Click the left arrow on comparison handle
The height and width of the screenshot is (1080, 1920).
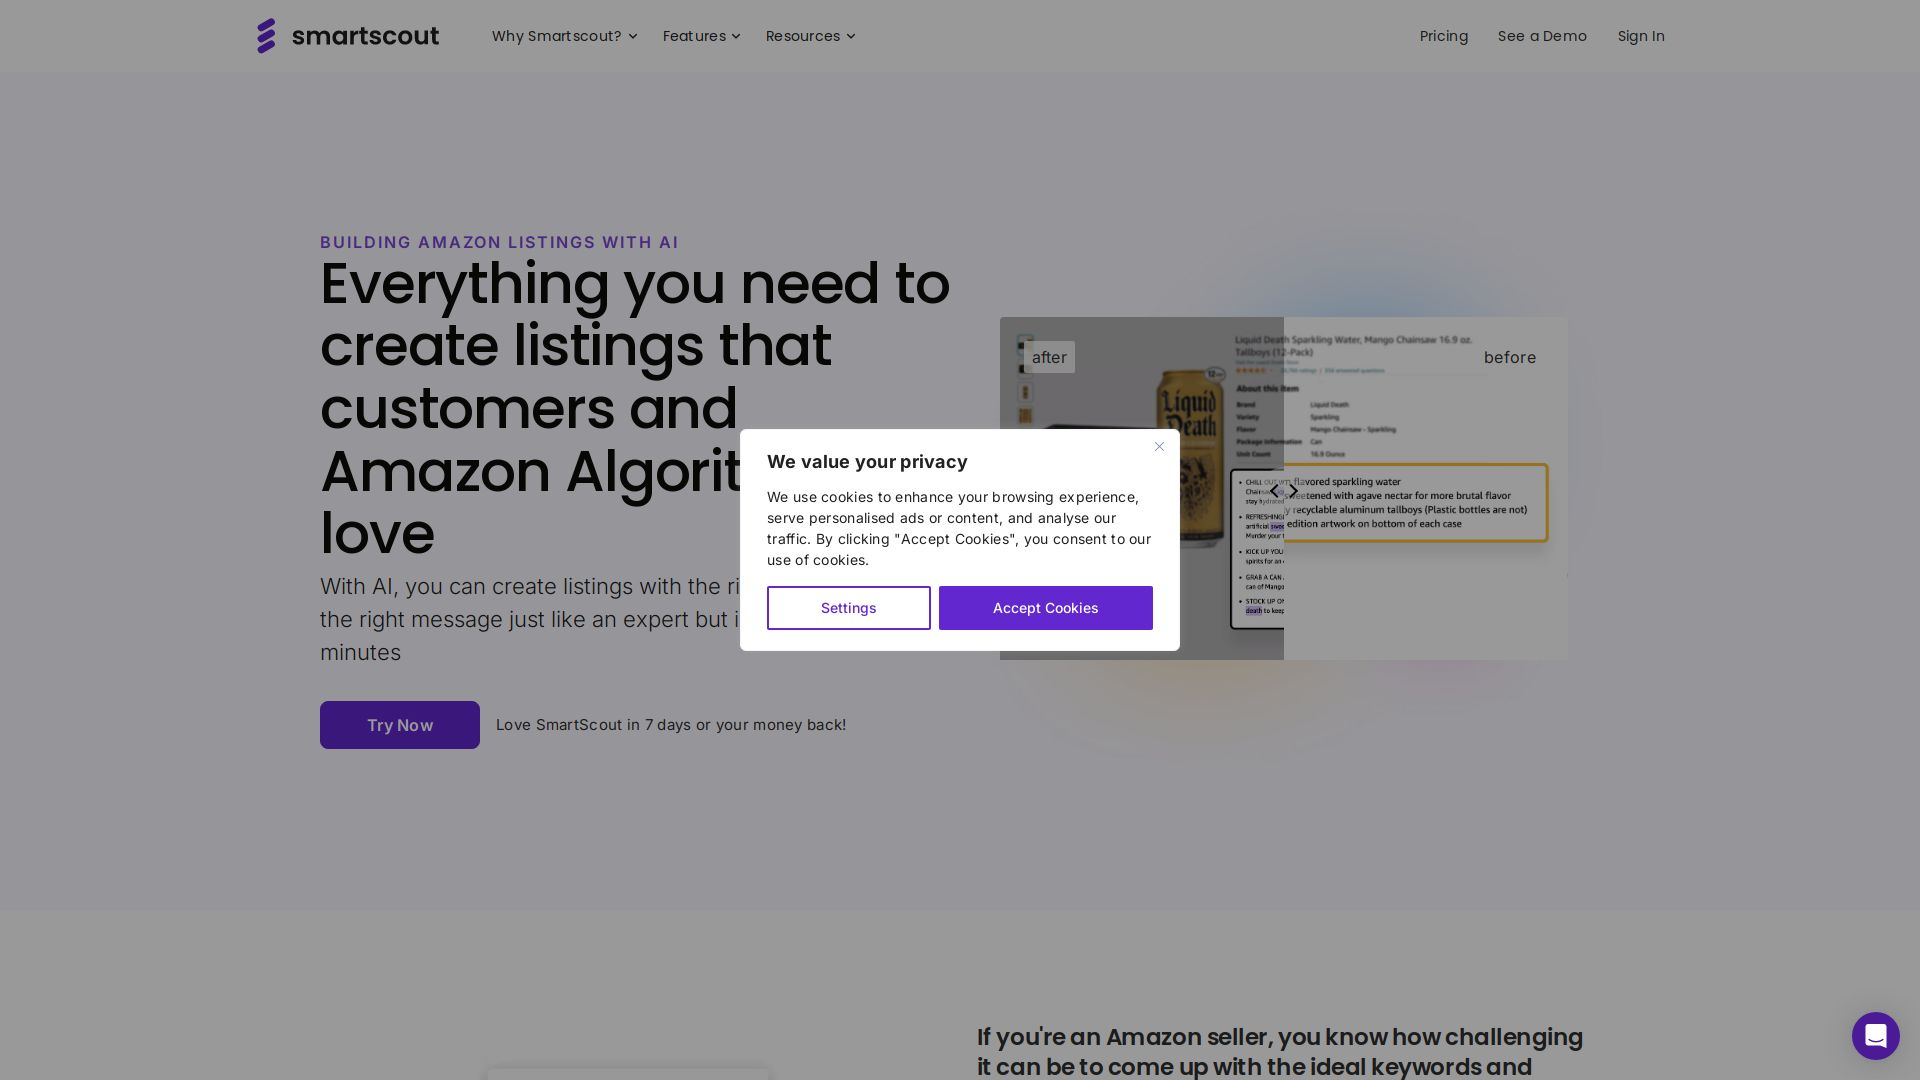click(x=1274, y=491)
